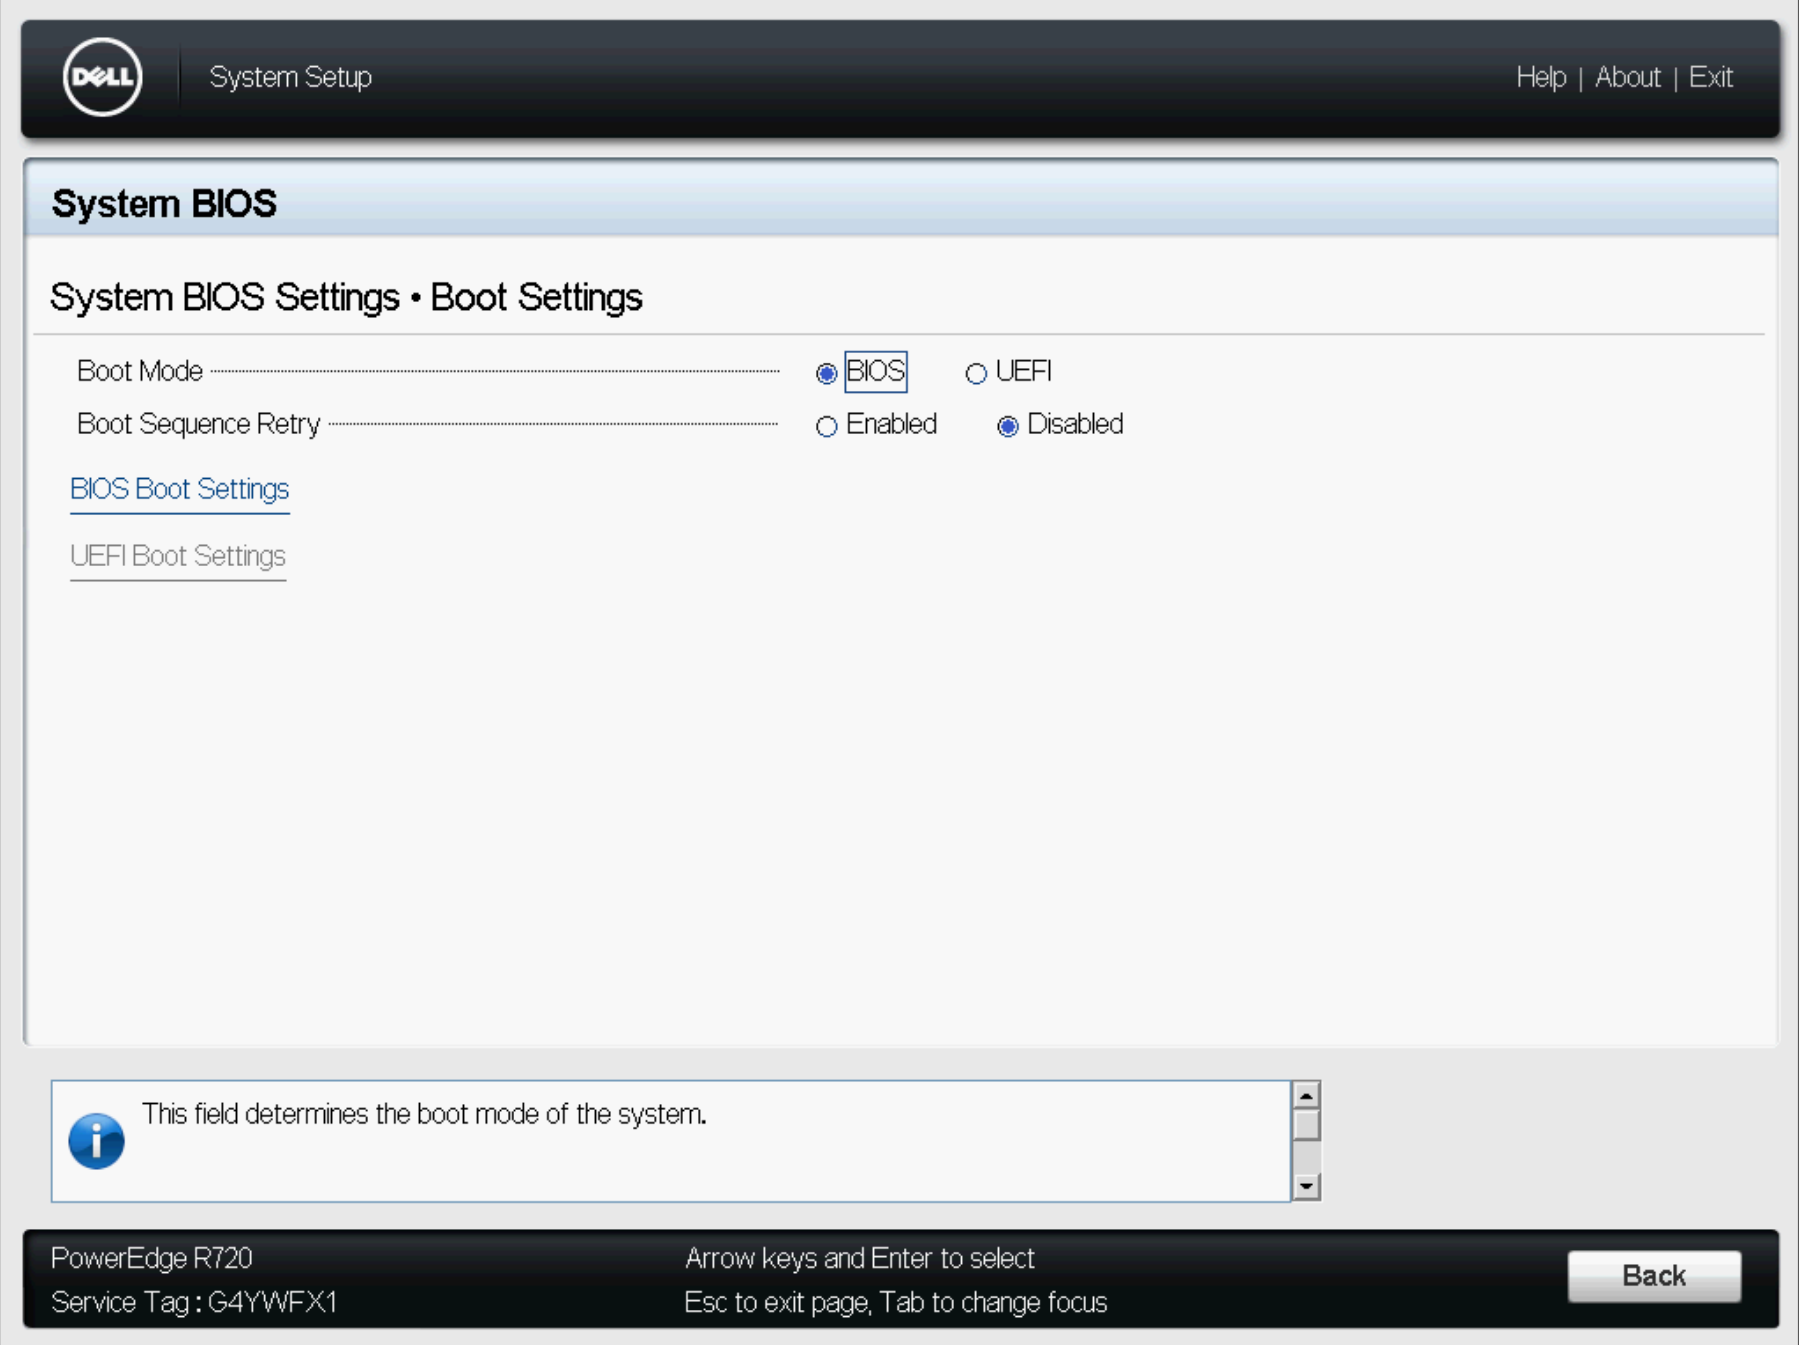Enable Boot Sequence Retry
The width and height of the screenshot is (1799, 1345).
click(x=826, y=426)
